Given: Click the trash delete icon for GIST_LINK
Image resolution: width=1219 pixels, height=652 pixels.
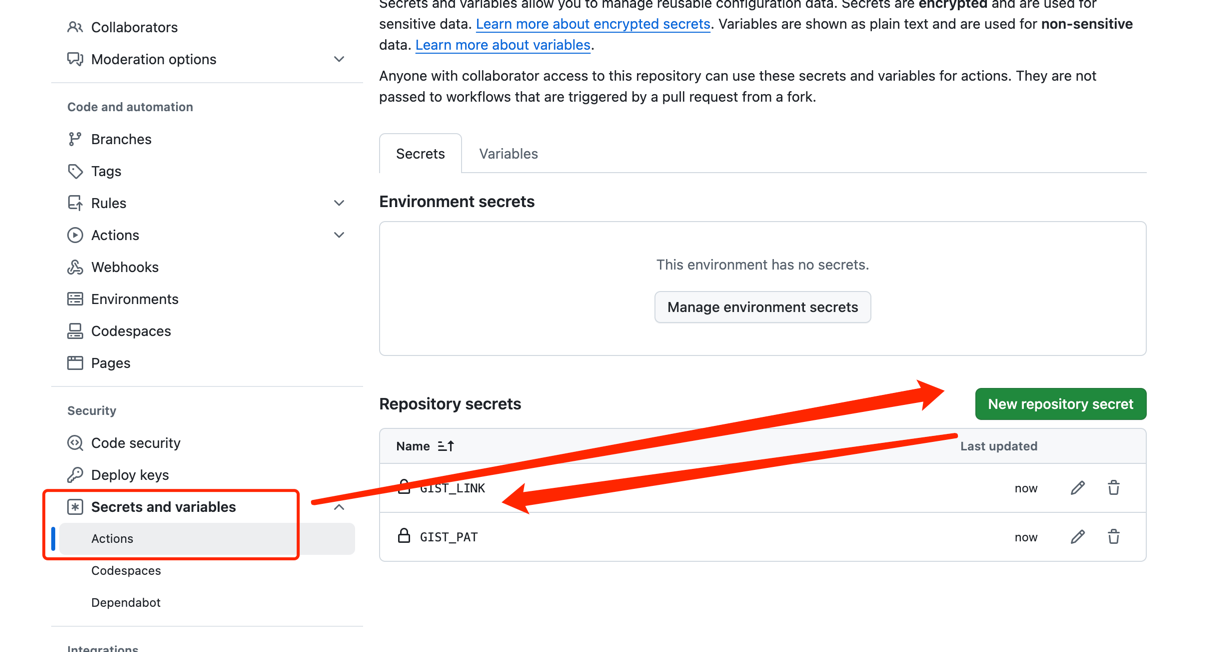Looking at the screenshot, I should click(x=1113, y=488).
